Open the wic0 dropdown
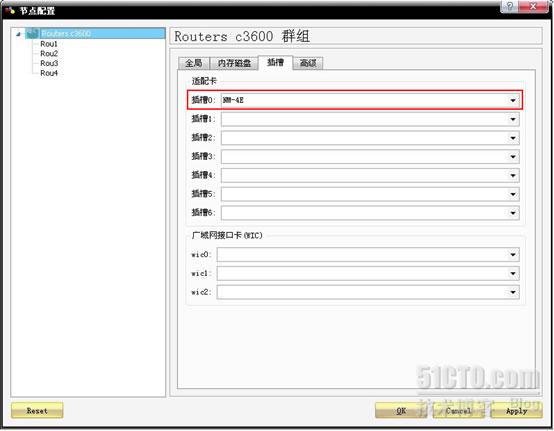The height and width of the screenshot is (431, 554). click(x=368, y=255)
